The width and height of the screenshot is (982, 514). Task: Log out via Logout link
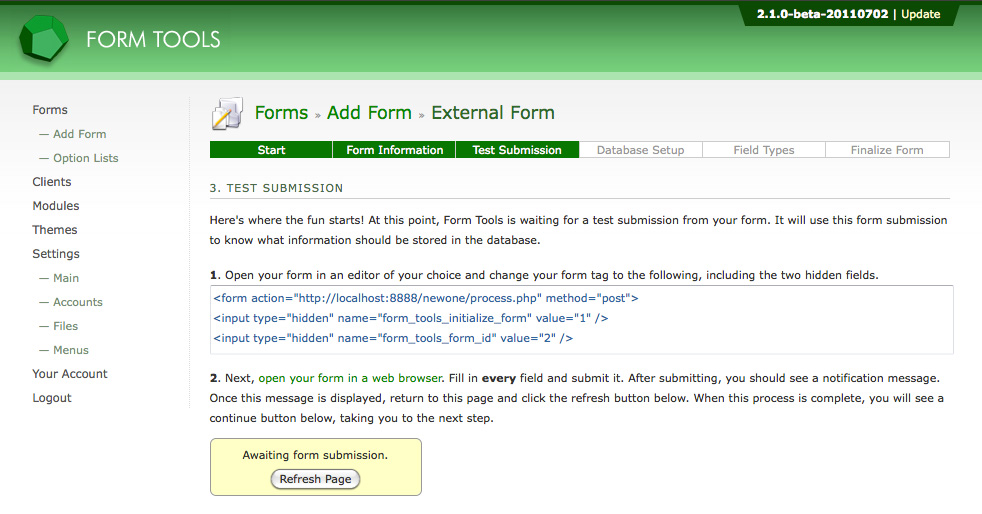52,398
